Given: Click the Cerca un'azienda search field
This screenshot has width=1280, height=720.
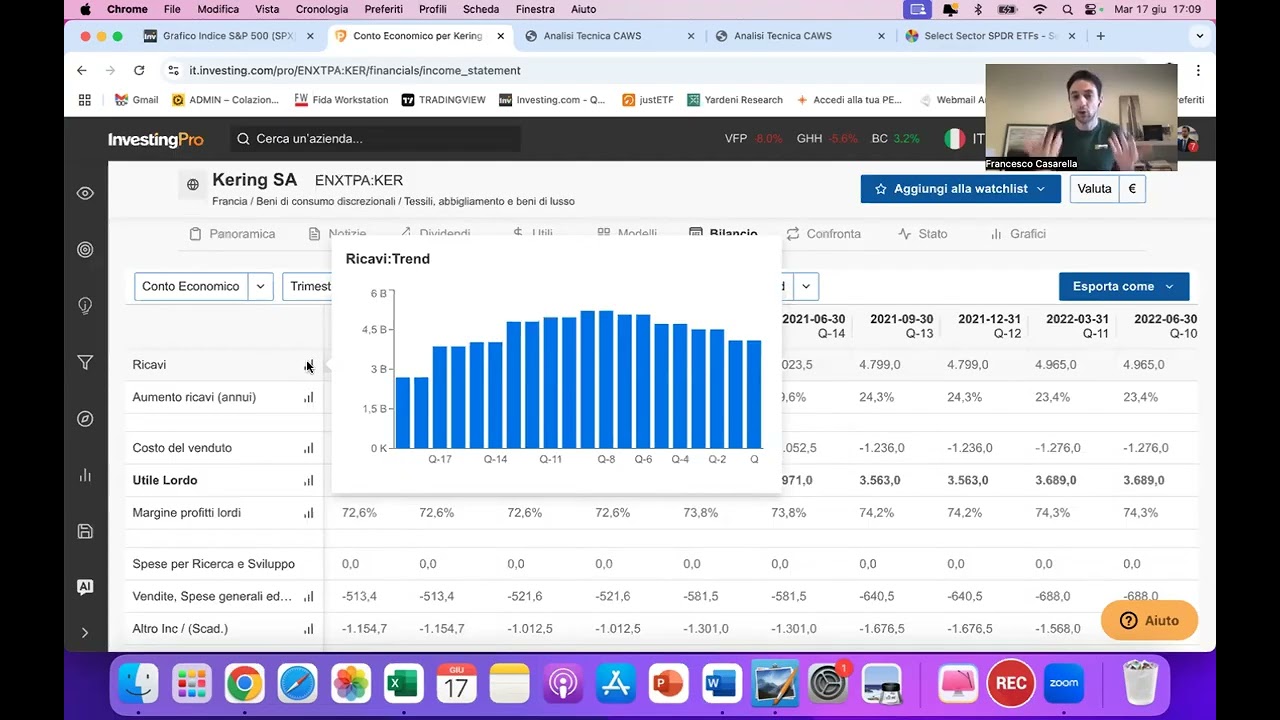Looking at the screenshot, I should (375, 139).
